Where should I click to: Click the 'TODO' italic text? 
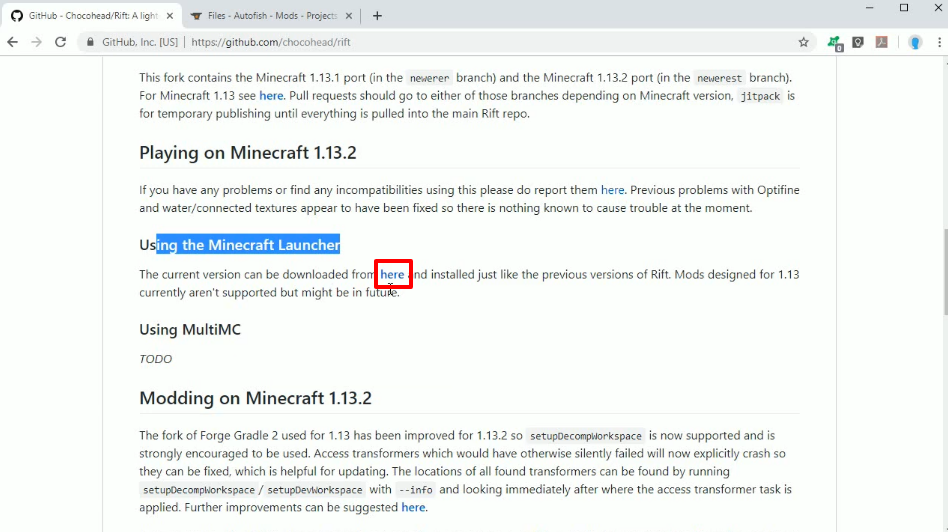[155, 359]
